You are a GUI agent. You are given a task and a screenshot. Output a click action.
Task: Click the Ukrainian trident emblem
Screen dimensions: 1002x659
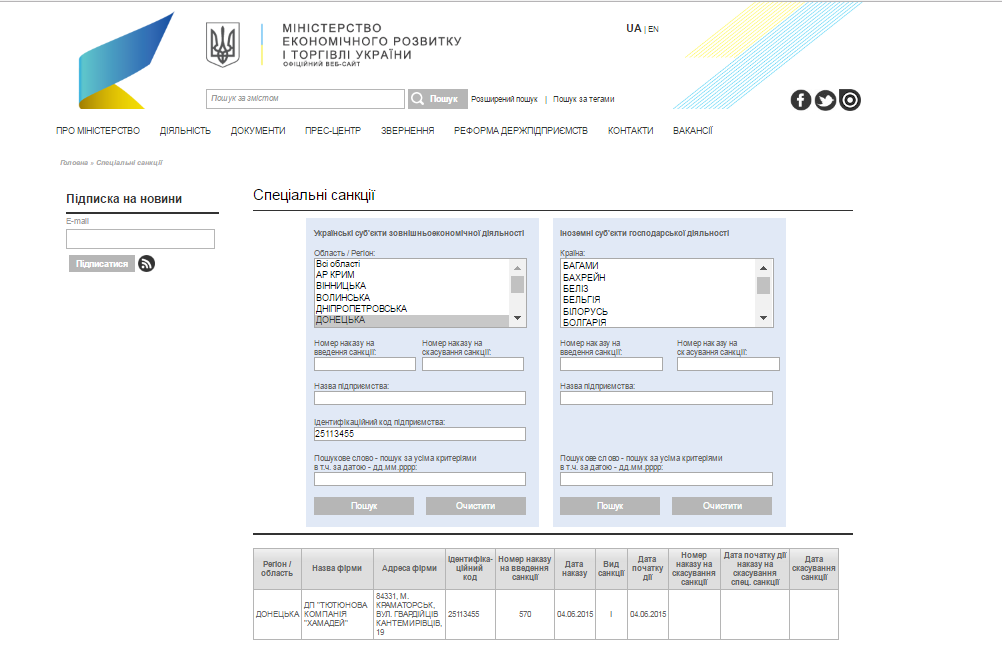[223, 46]
